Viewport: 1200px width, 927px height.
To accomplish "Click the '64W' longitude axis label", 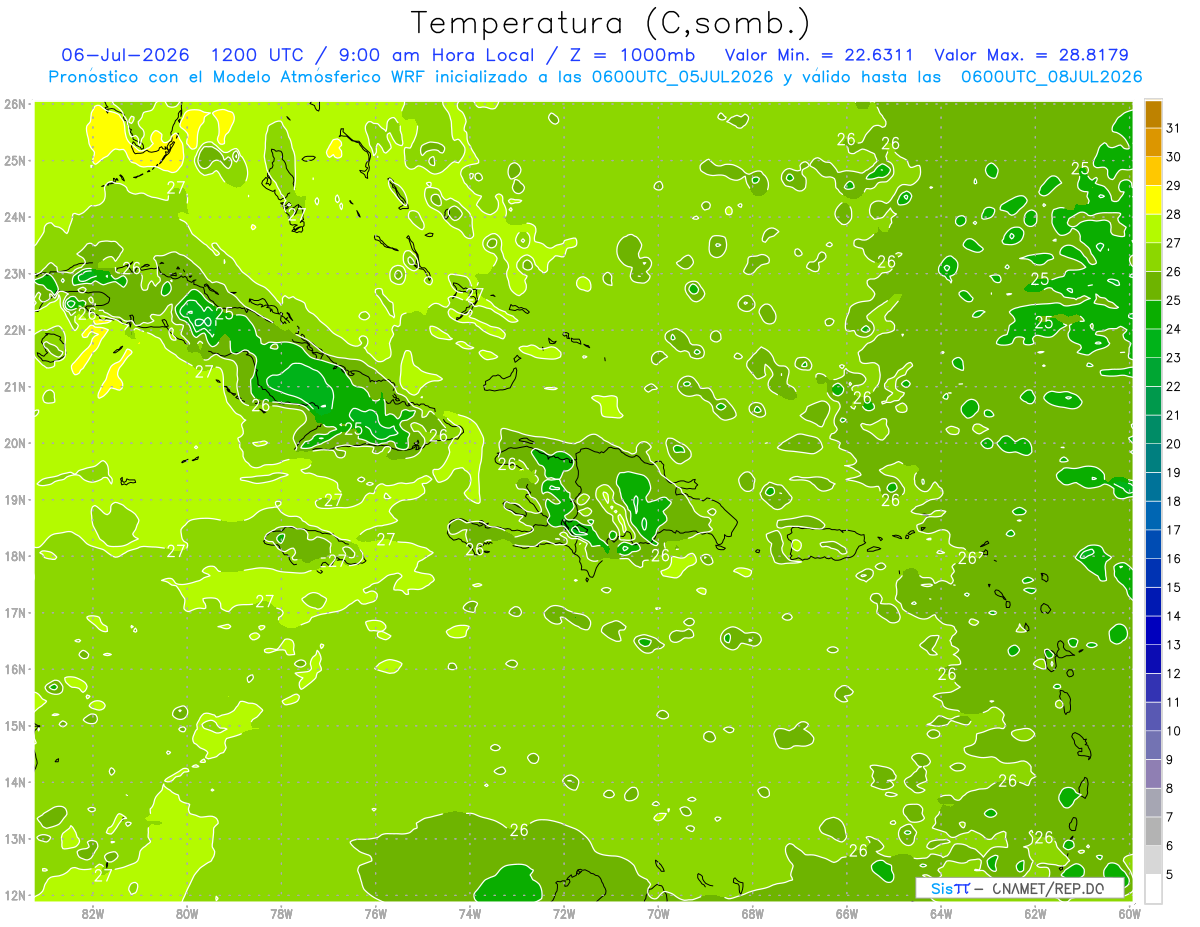I will [x=941, y=913].
